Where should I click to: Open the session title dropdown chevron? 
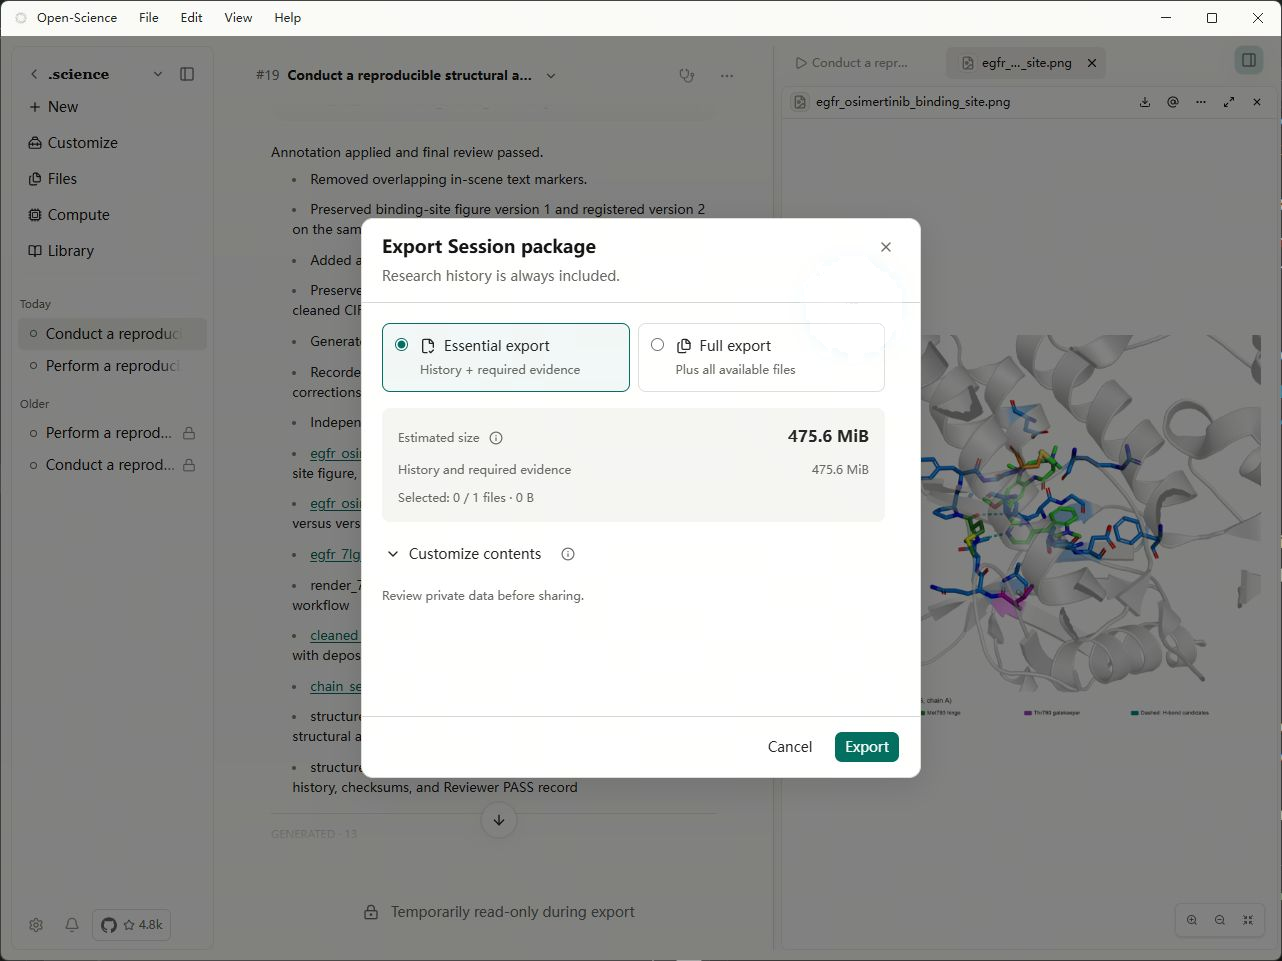click(551, 76)
